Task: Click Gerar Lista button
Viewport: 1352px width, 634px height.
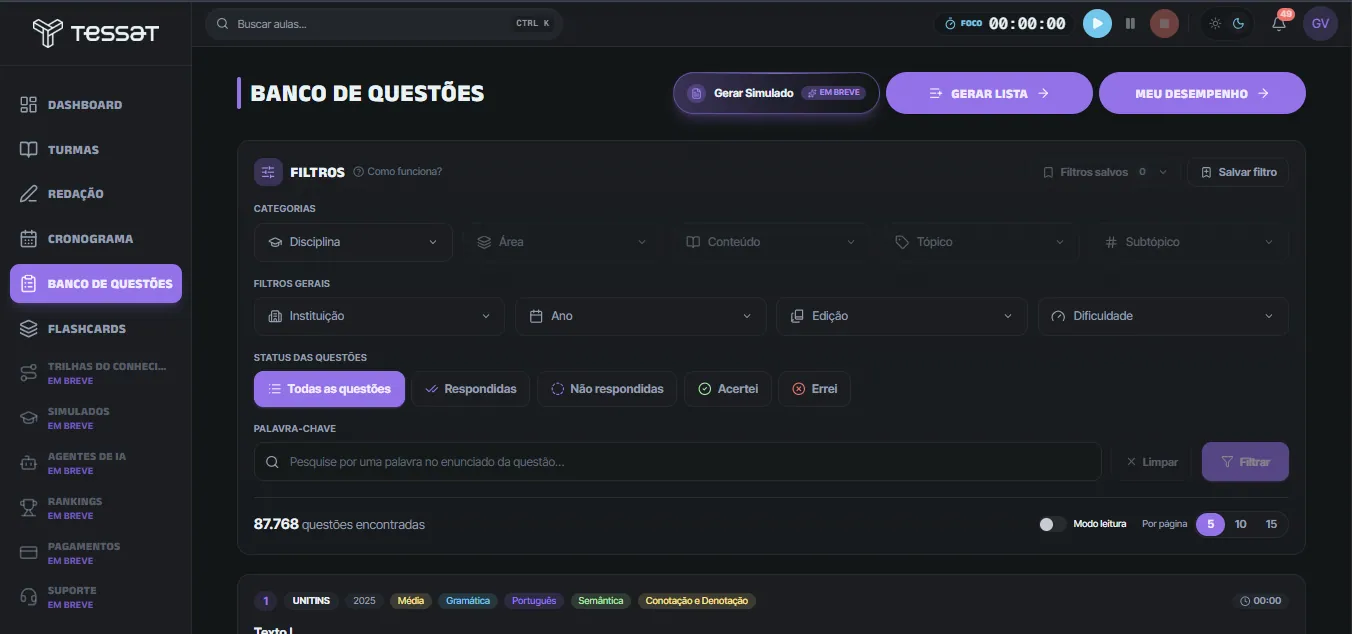Action: (989, 93)
